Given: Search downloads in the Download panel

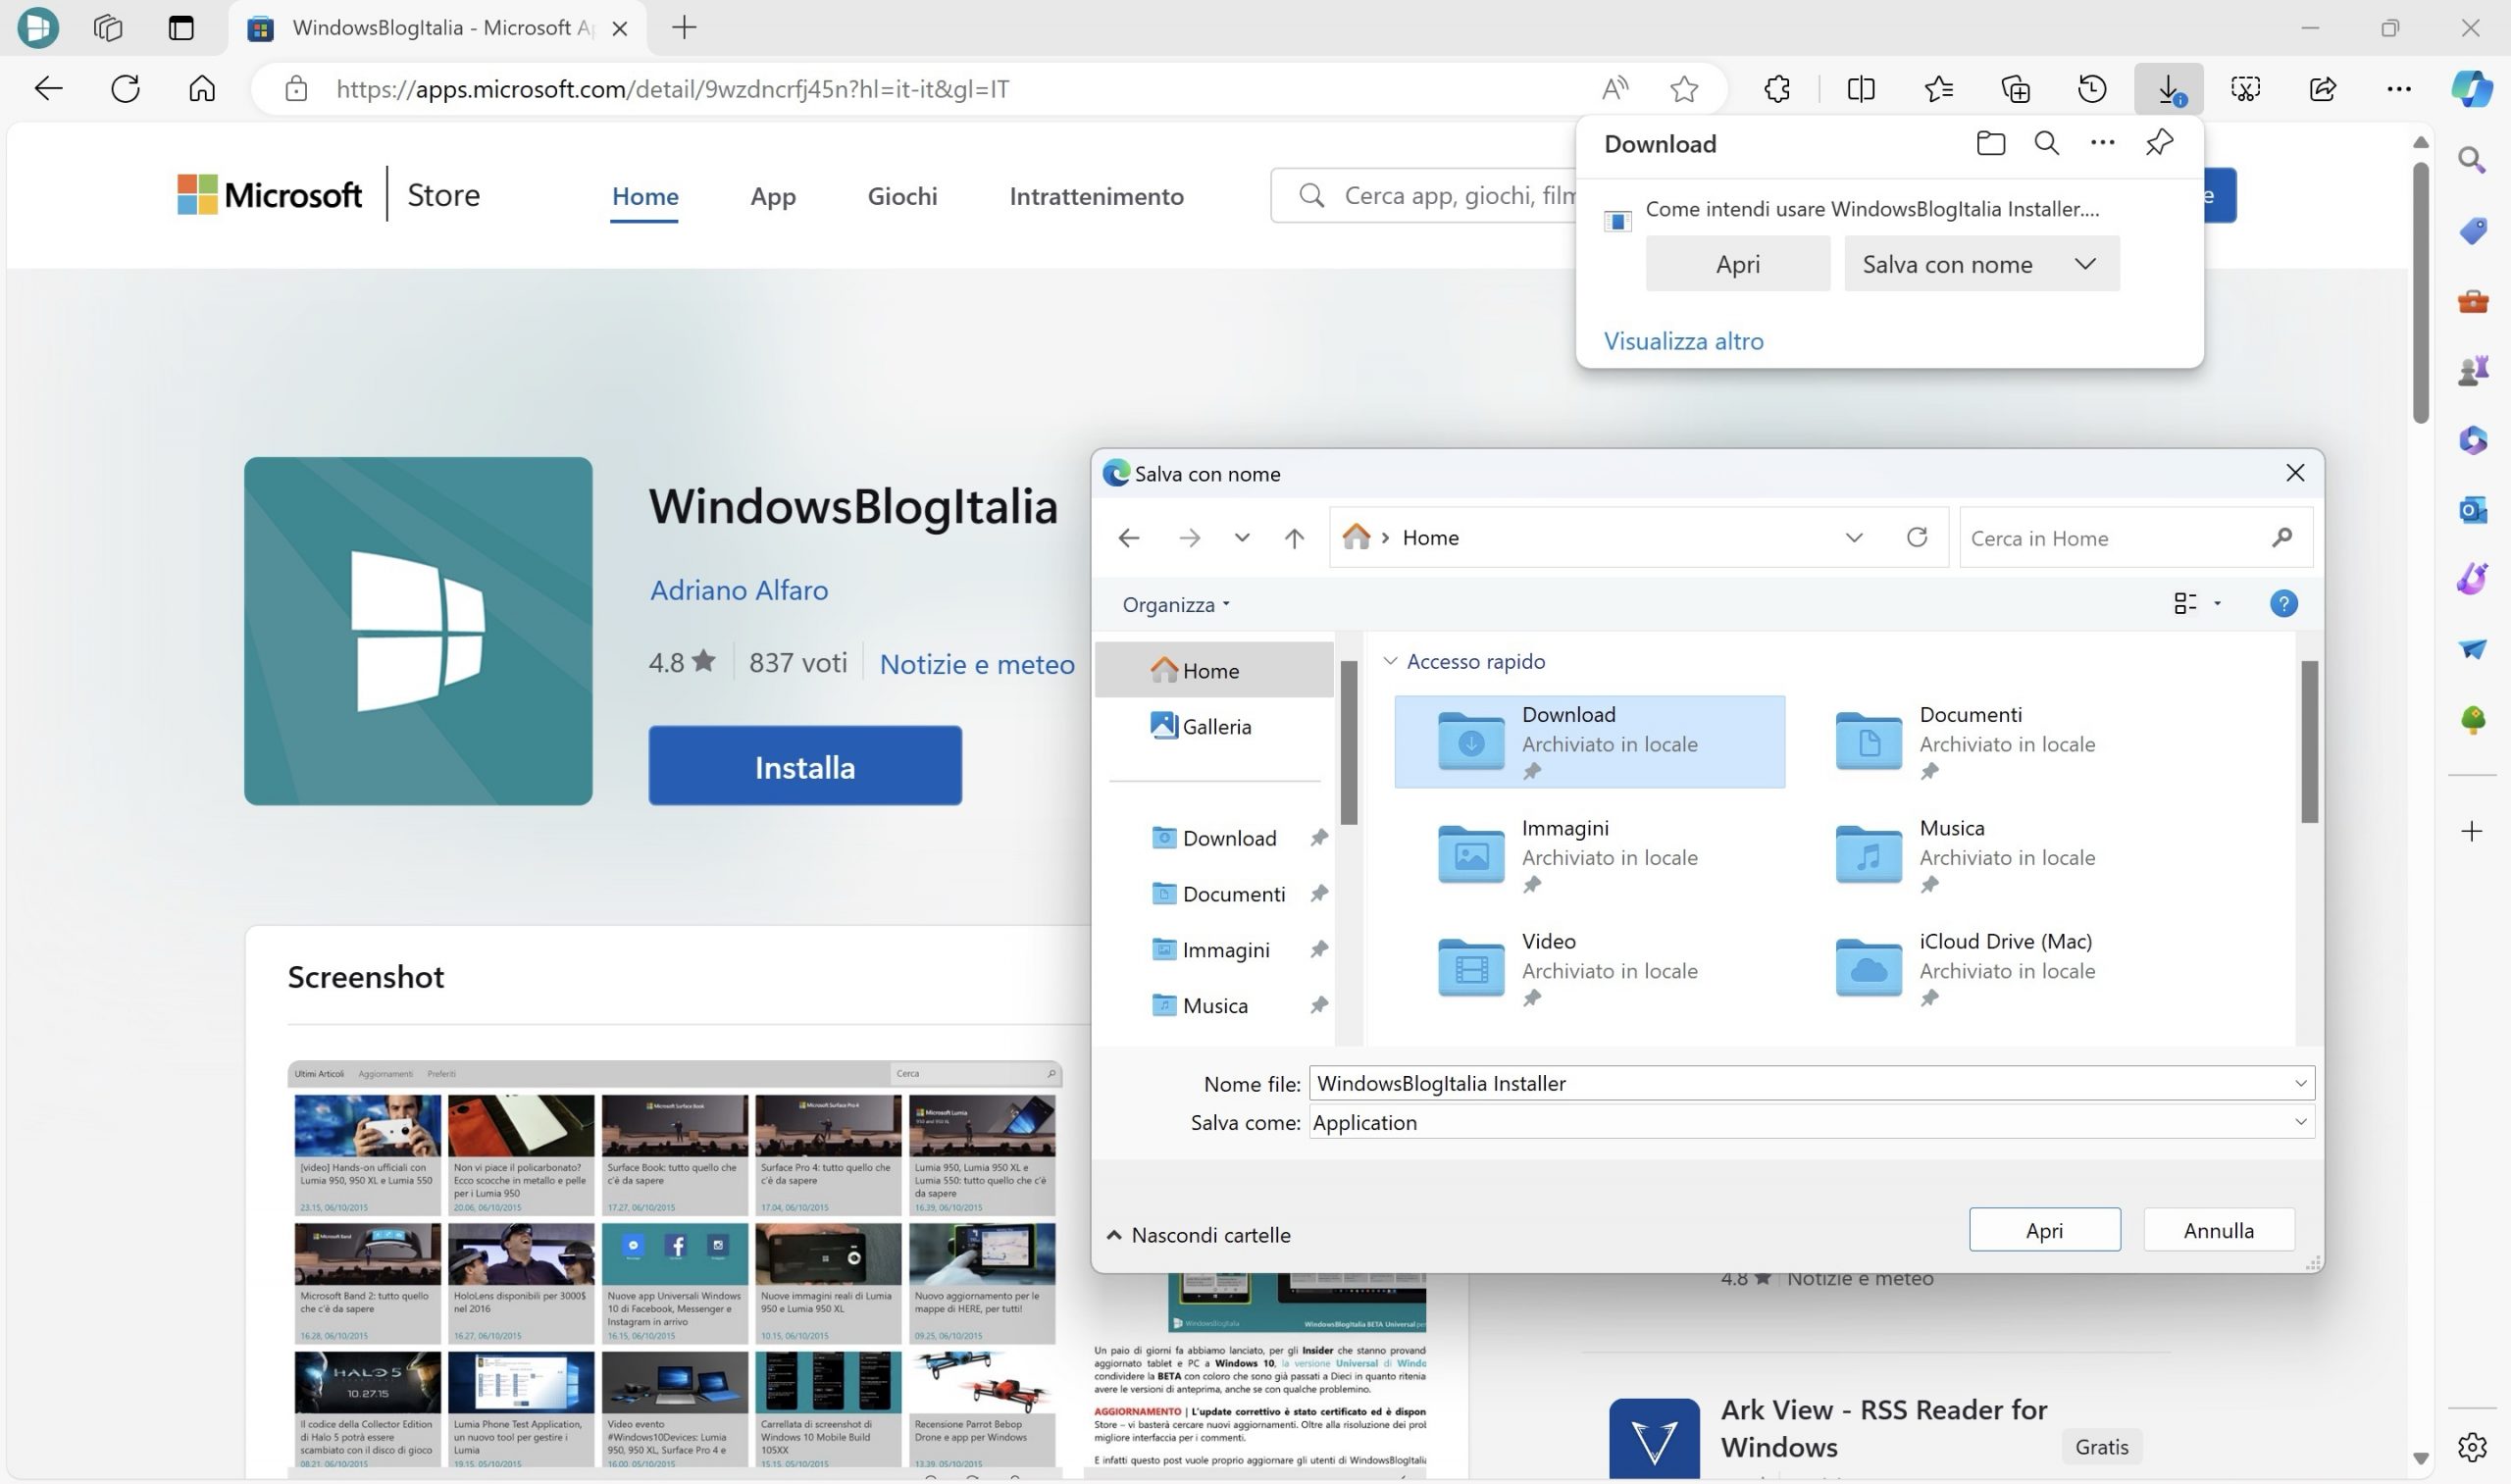Looking at the screenshot, I should pos(2047,143).
